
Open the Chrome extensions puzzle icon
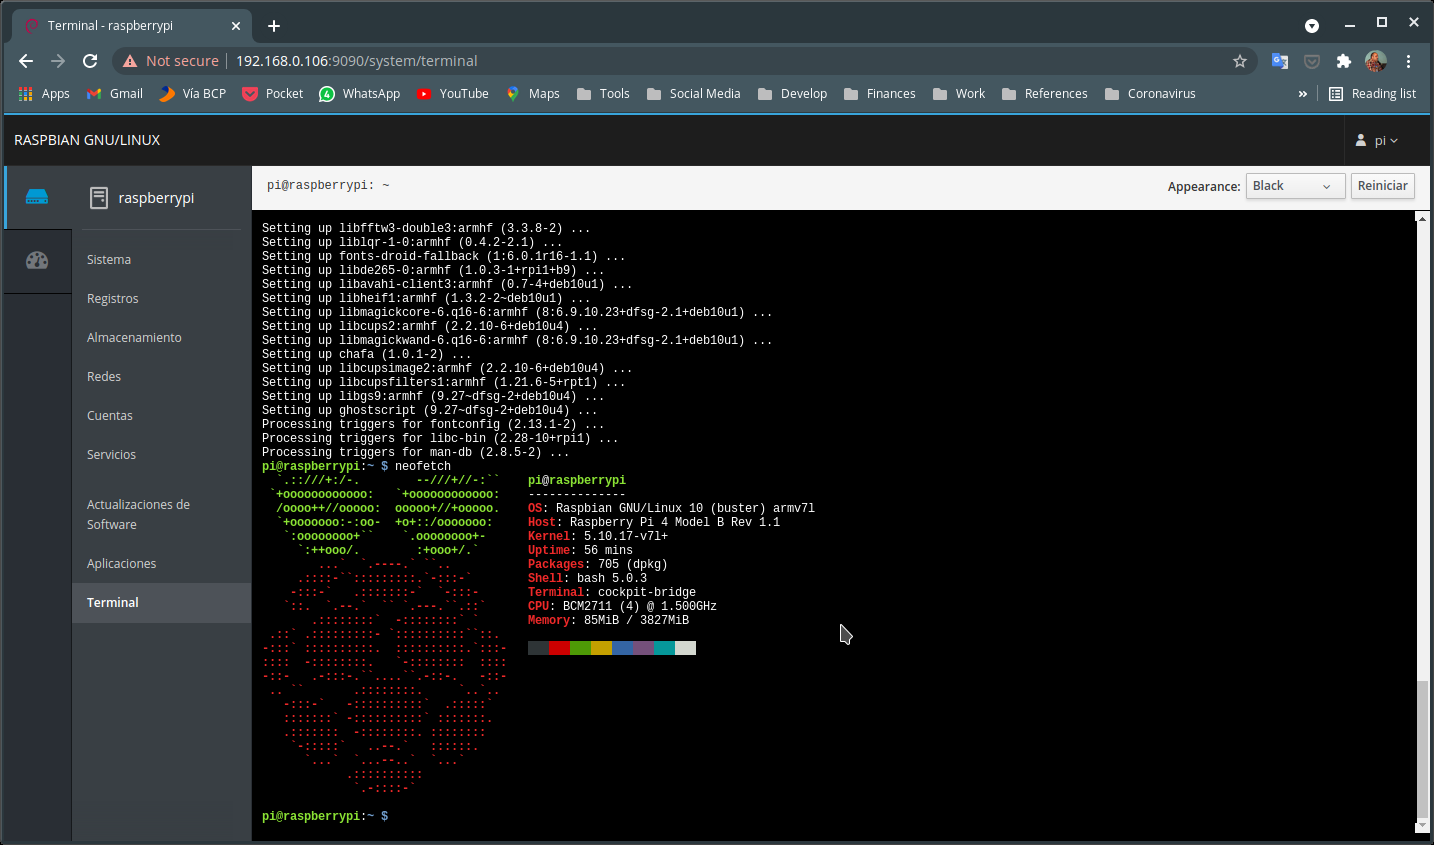click(x=1344, y=61)
